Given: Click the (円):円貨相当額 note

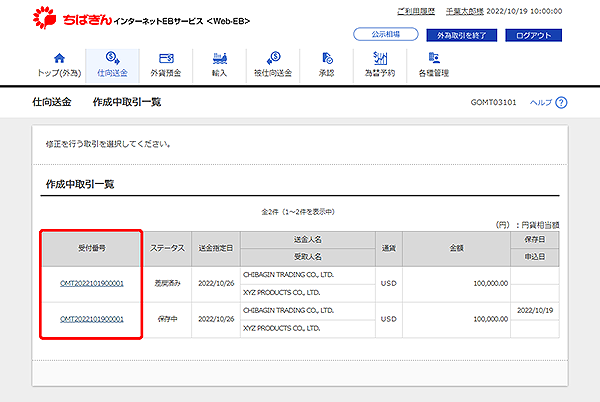Looking at the screenshot, I should pyautogui.click(x=527, y=225).
